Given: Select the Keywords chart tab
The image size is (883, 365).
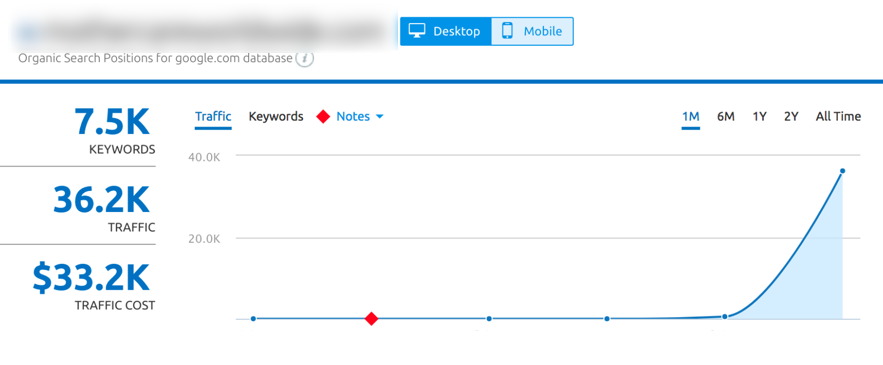Looking at the screenshot, I should [276, 117].
